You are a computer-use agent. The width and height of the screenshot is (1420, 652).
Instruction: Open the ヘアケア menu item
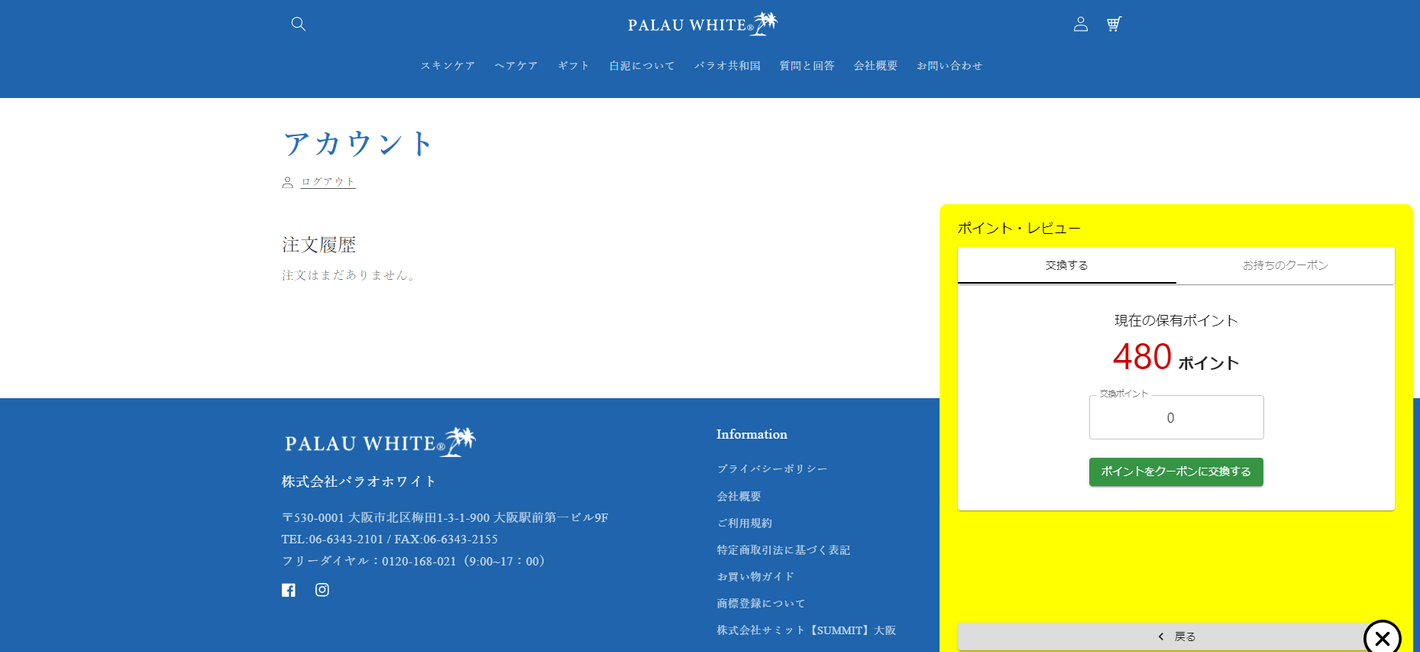pos(515,65)
